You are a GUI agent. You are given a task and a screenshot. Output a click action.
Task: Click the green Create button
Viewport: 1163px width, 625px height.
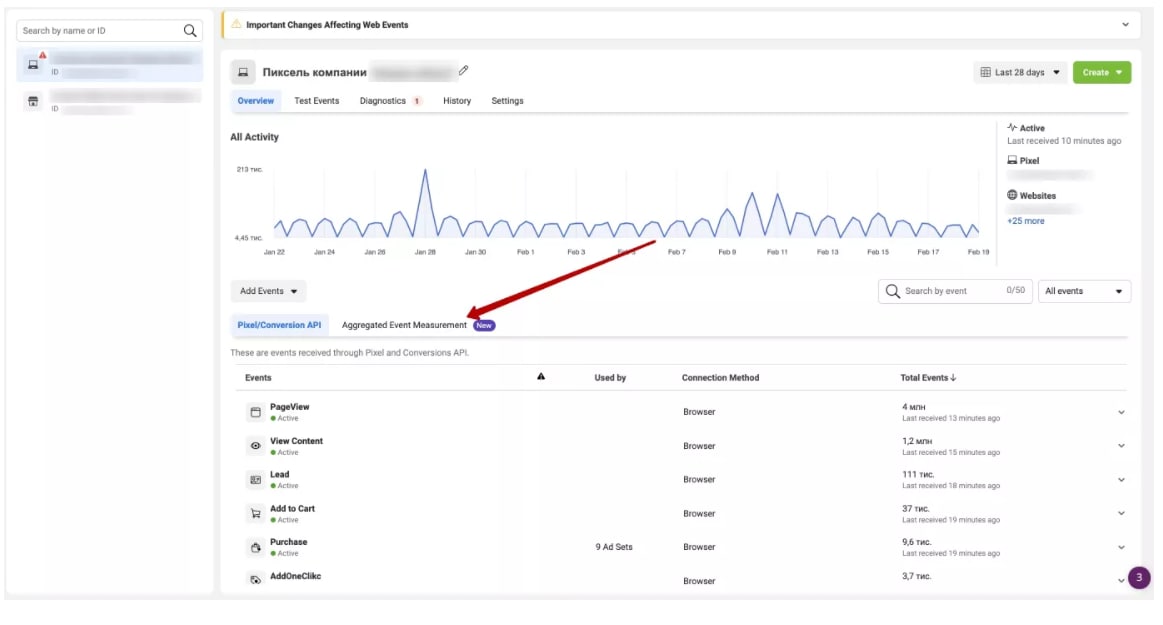1101,72
